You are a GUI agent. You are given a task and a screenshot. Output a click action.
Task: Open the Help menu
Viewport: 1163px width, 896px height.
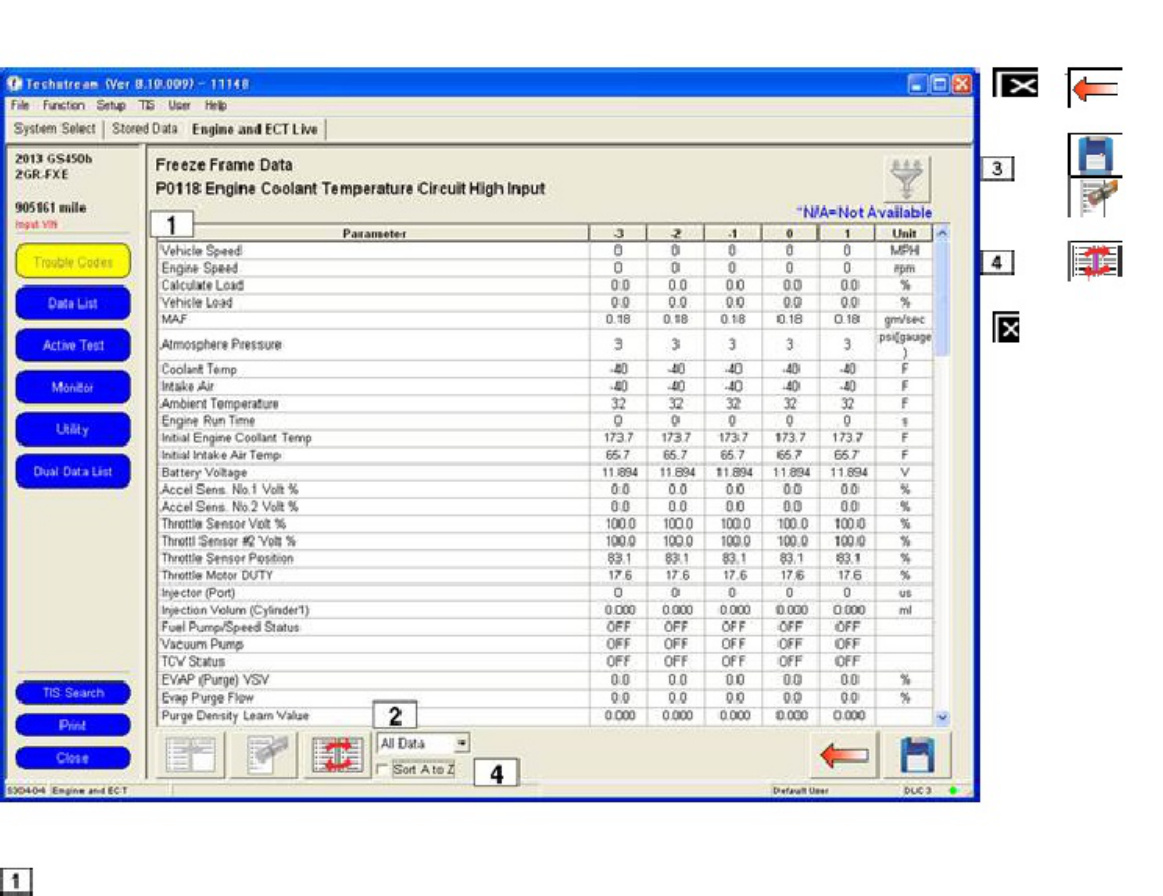coord(215,105)
